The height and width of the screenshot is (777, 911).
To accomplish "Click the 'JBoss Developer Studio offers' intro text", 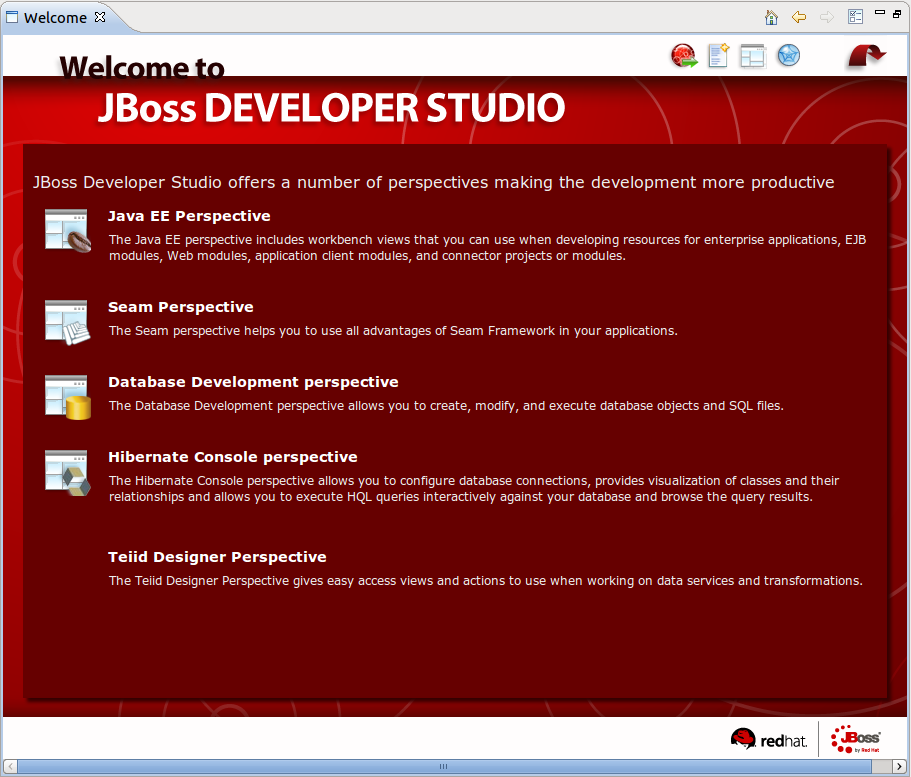I will 433,182.
